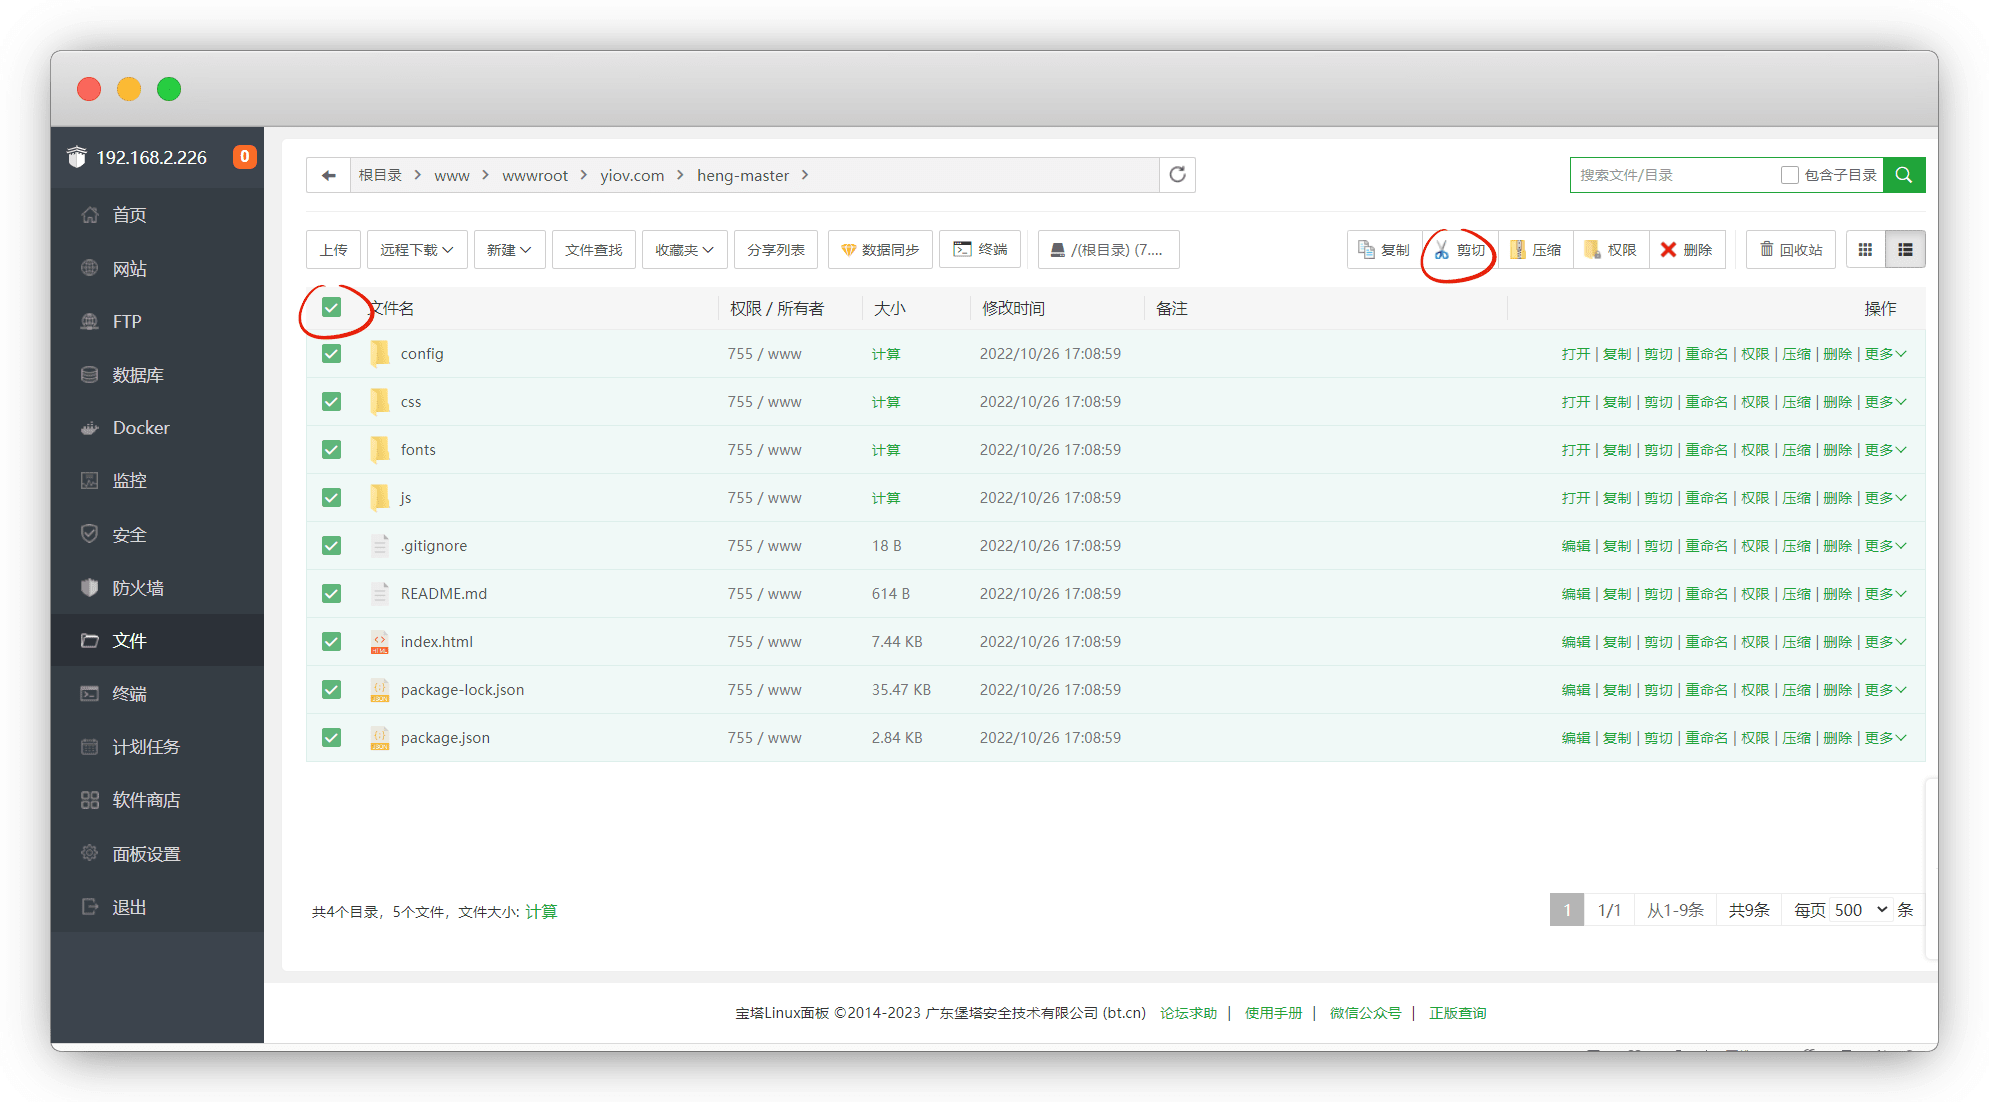Switch to list view icon

tap(1905, 250)
